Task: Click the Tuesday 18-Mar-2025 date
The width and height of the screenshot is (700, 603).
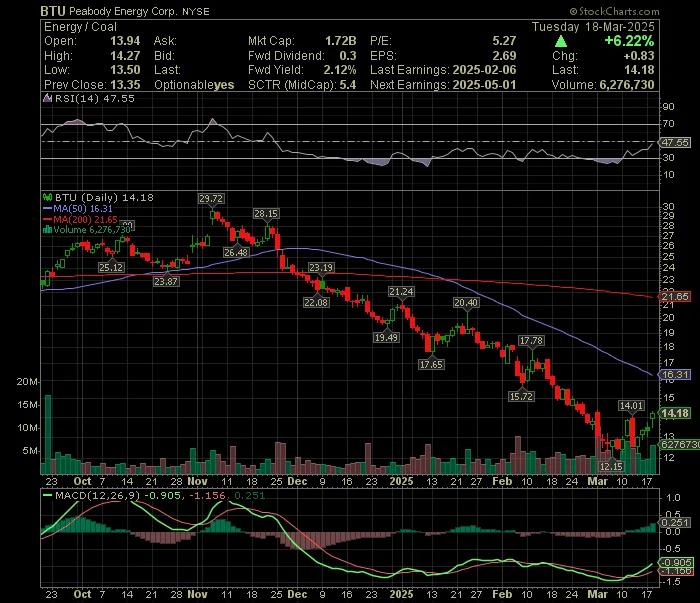Action: coord(593,27)
